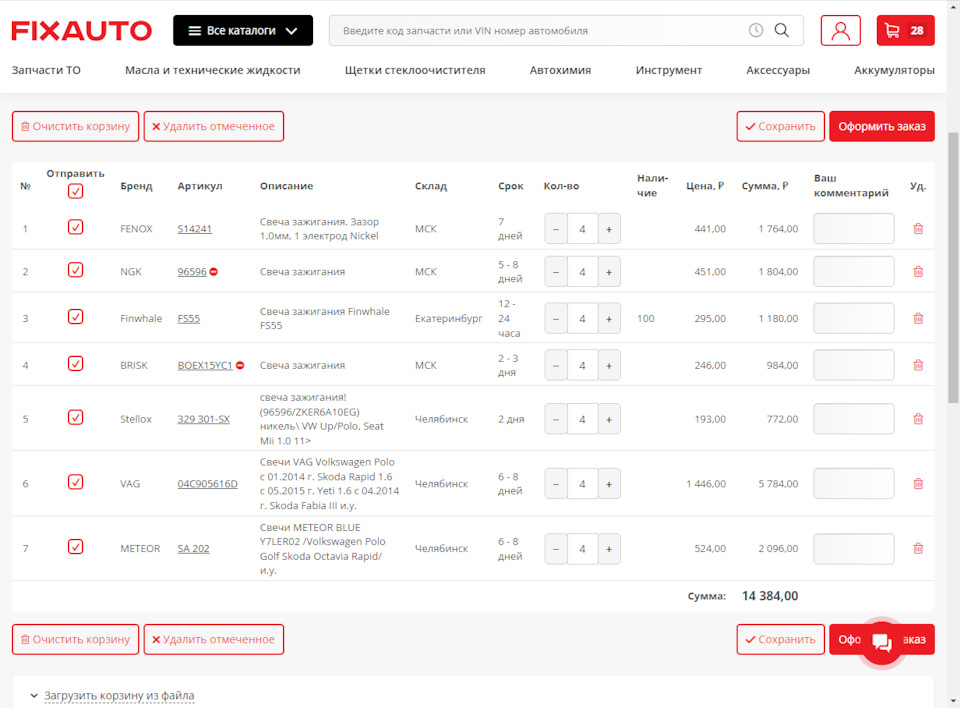The image size is (960, 708).
Task: Open Масла и технические жидкости menu
Action: [212, 70]
